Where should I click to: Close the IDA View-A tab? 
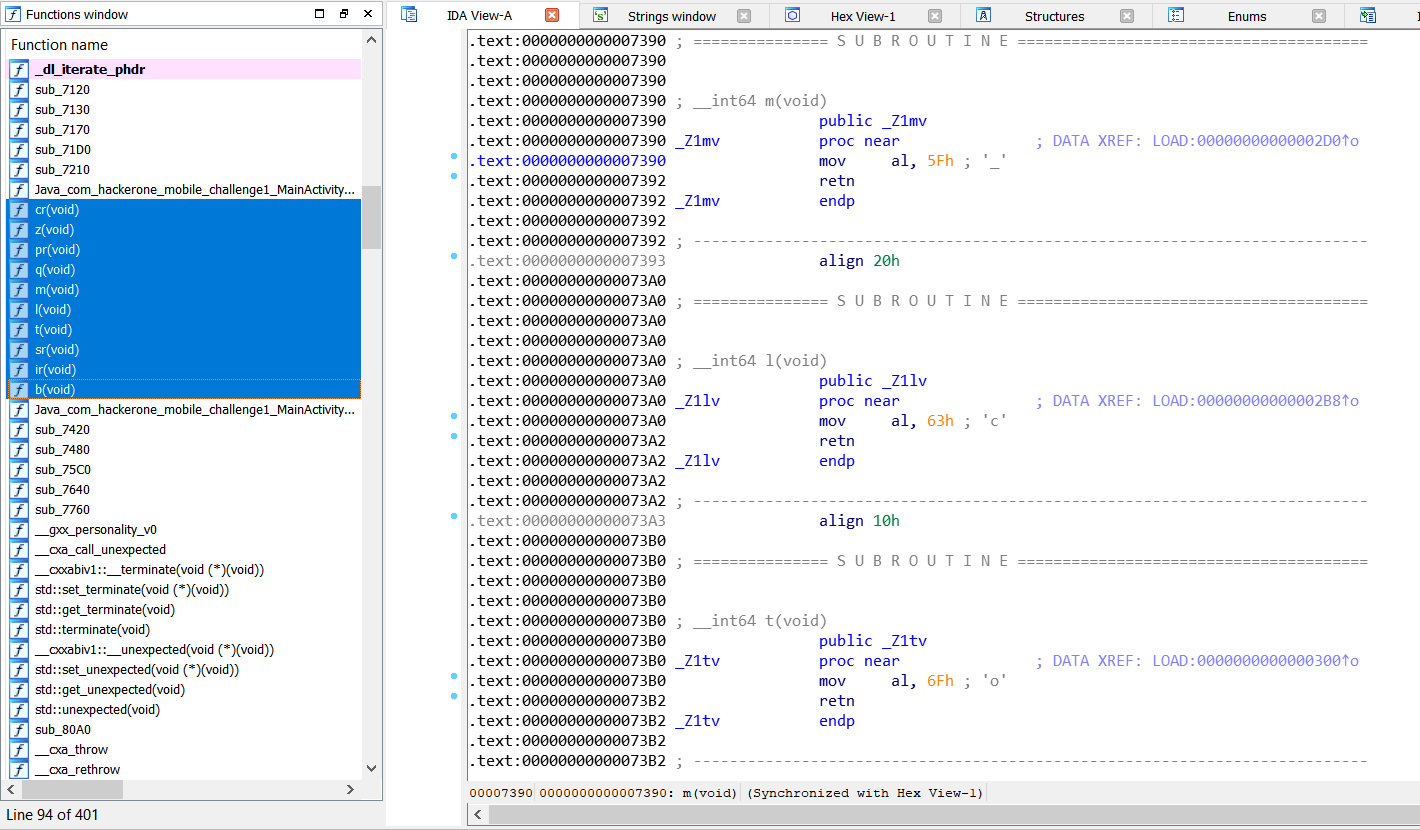pos(552,15)
